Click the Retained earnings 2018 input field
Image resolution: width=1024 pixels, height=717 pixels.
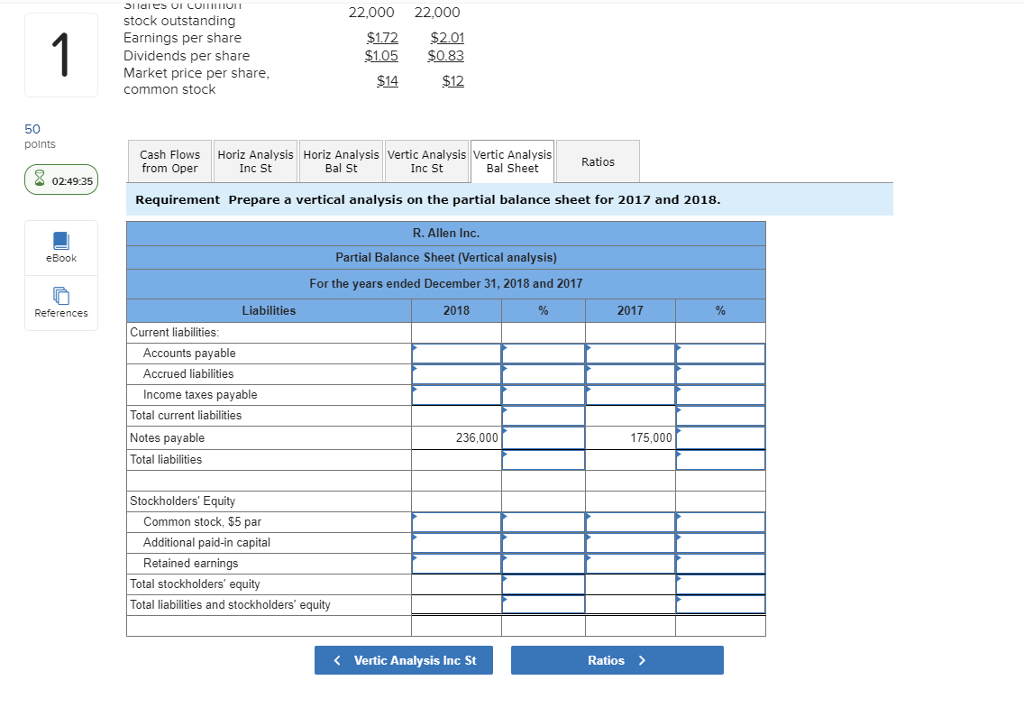pos(455,563)
